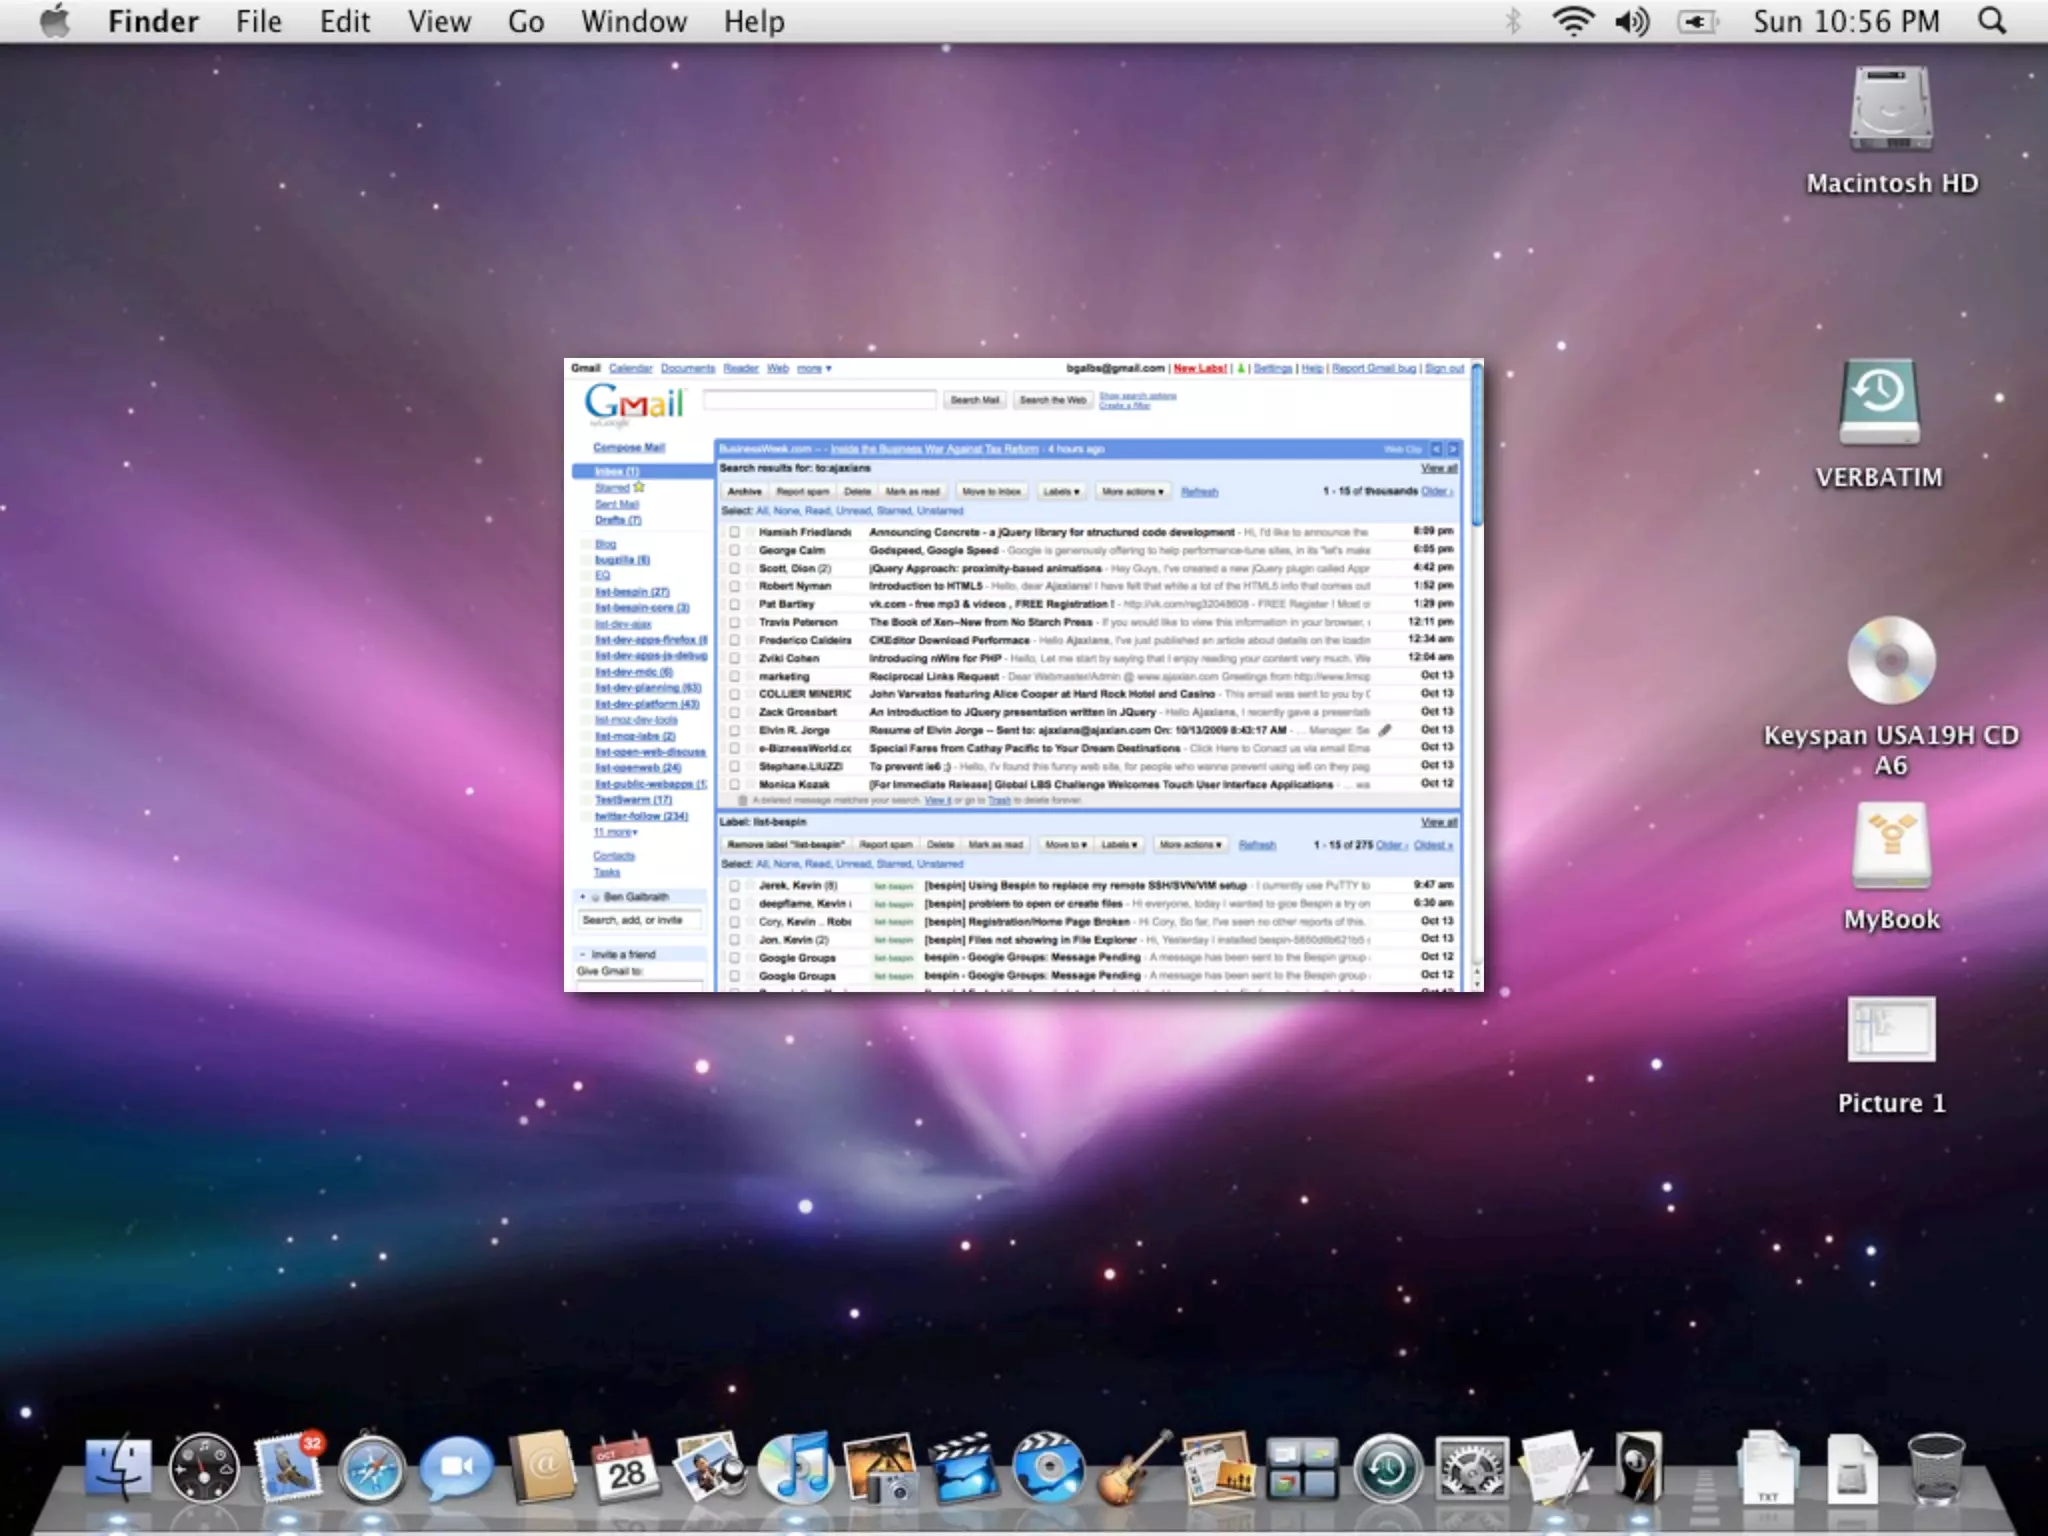Open System Preferences from the Dock
This screenshot has height=1536, width=2048.
(x=1471, y=1470)
